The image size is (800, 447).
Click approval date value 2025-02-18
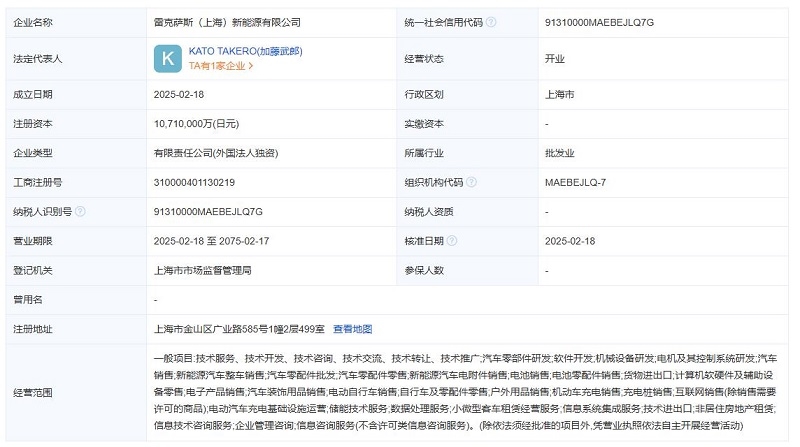pyautogui.click(x=570, y=241)
